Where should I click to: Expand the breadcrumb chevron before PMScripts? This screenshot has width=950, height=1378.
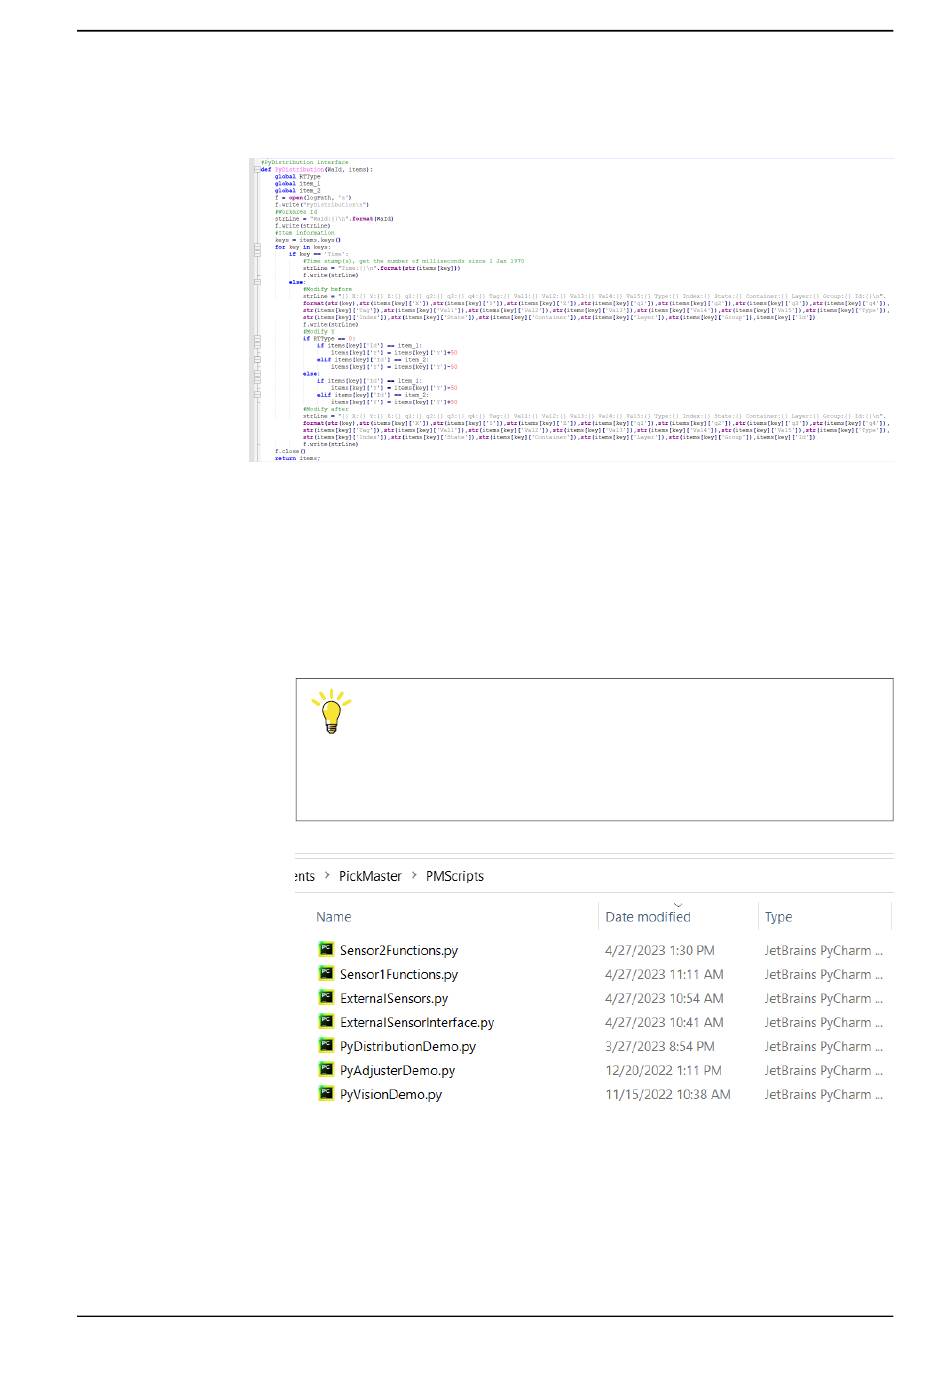pyautogui.click(x=414, y=877)
